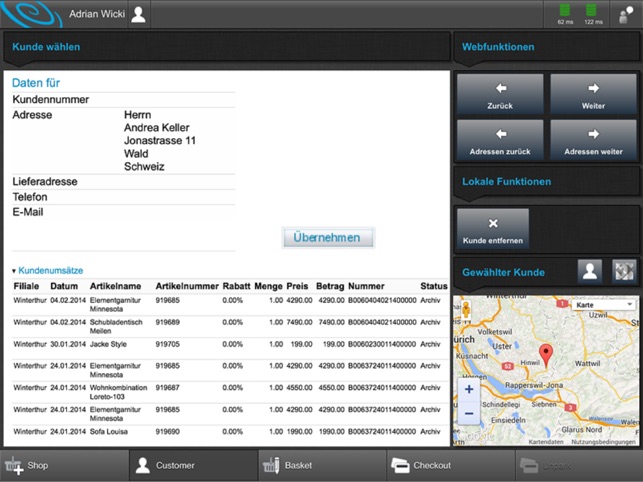Click the Lokale Funktionen panel header
The height and width of the screenshot is (482, 643).
pos(547,181)
